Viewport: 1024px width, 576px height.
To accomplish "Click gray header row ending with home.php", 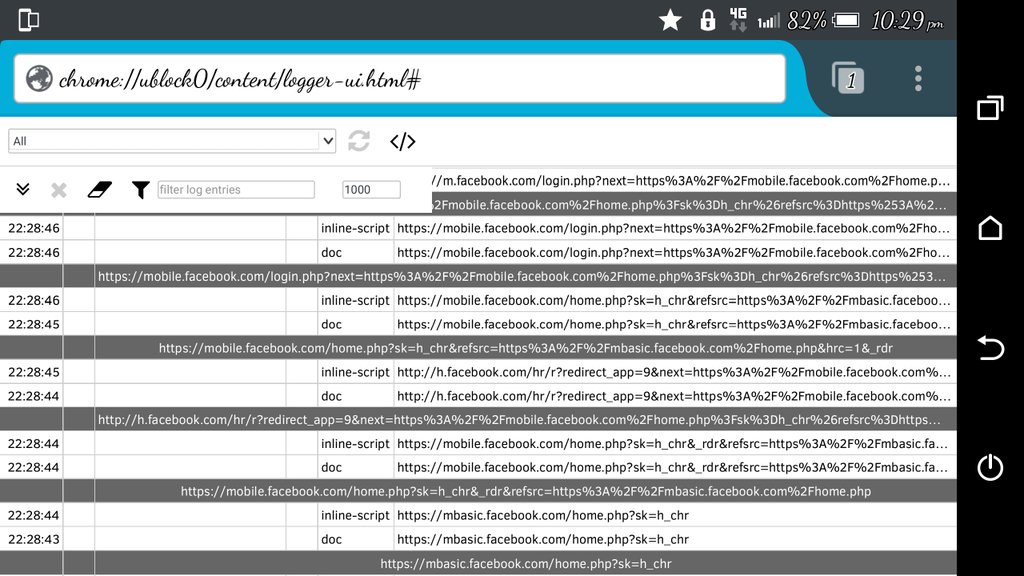I will point(478,491).
